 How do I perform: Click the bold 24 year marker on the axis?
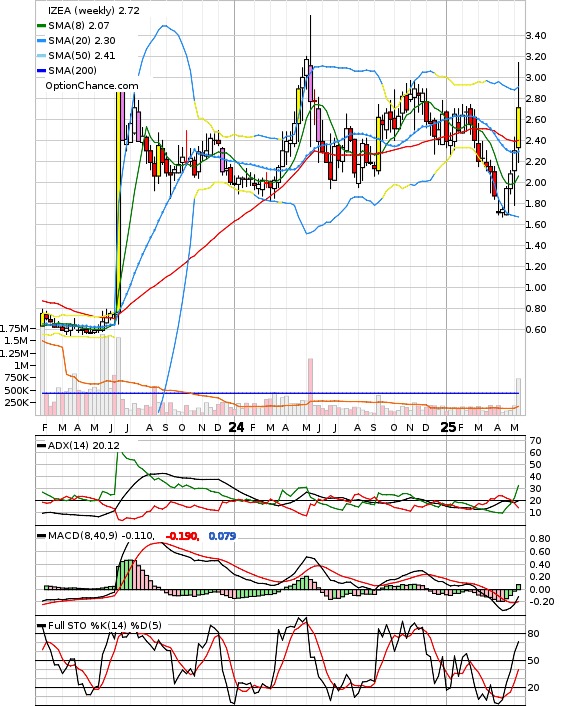[x=236, y=427]
